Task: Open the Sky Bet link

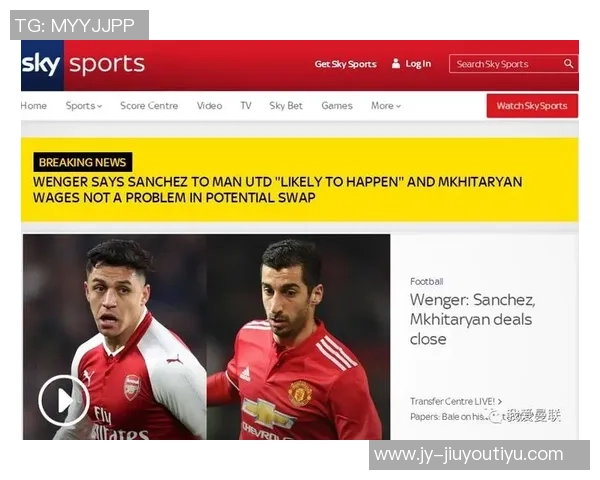Action: pos(286,106)
